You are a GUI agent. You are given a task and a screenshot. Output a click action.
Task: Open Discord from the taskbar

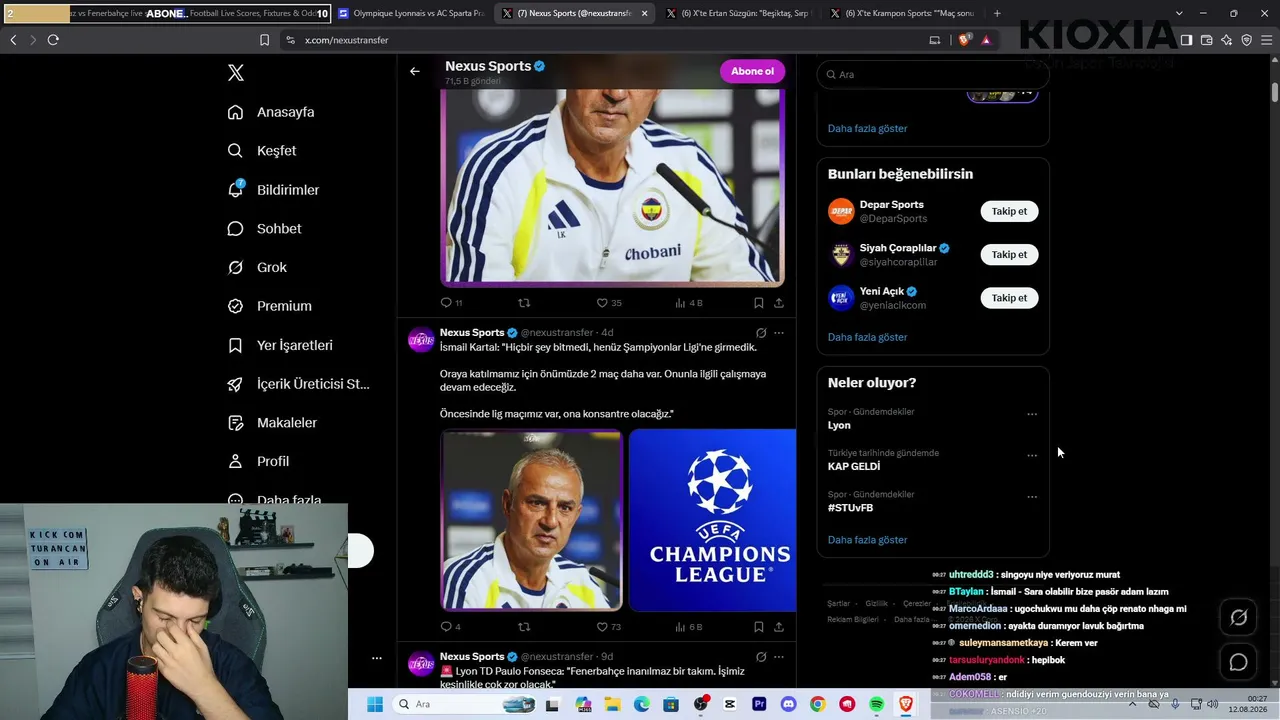point(788,704)
